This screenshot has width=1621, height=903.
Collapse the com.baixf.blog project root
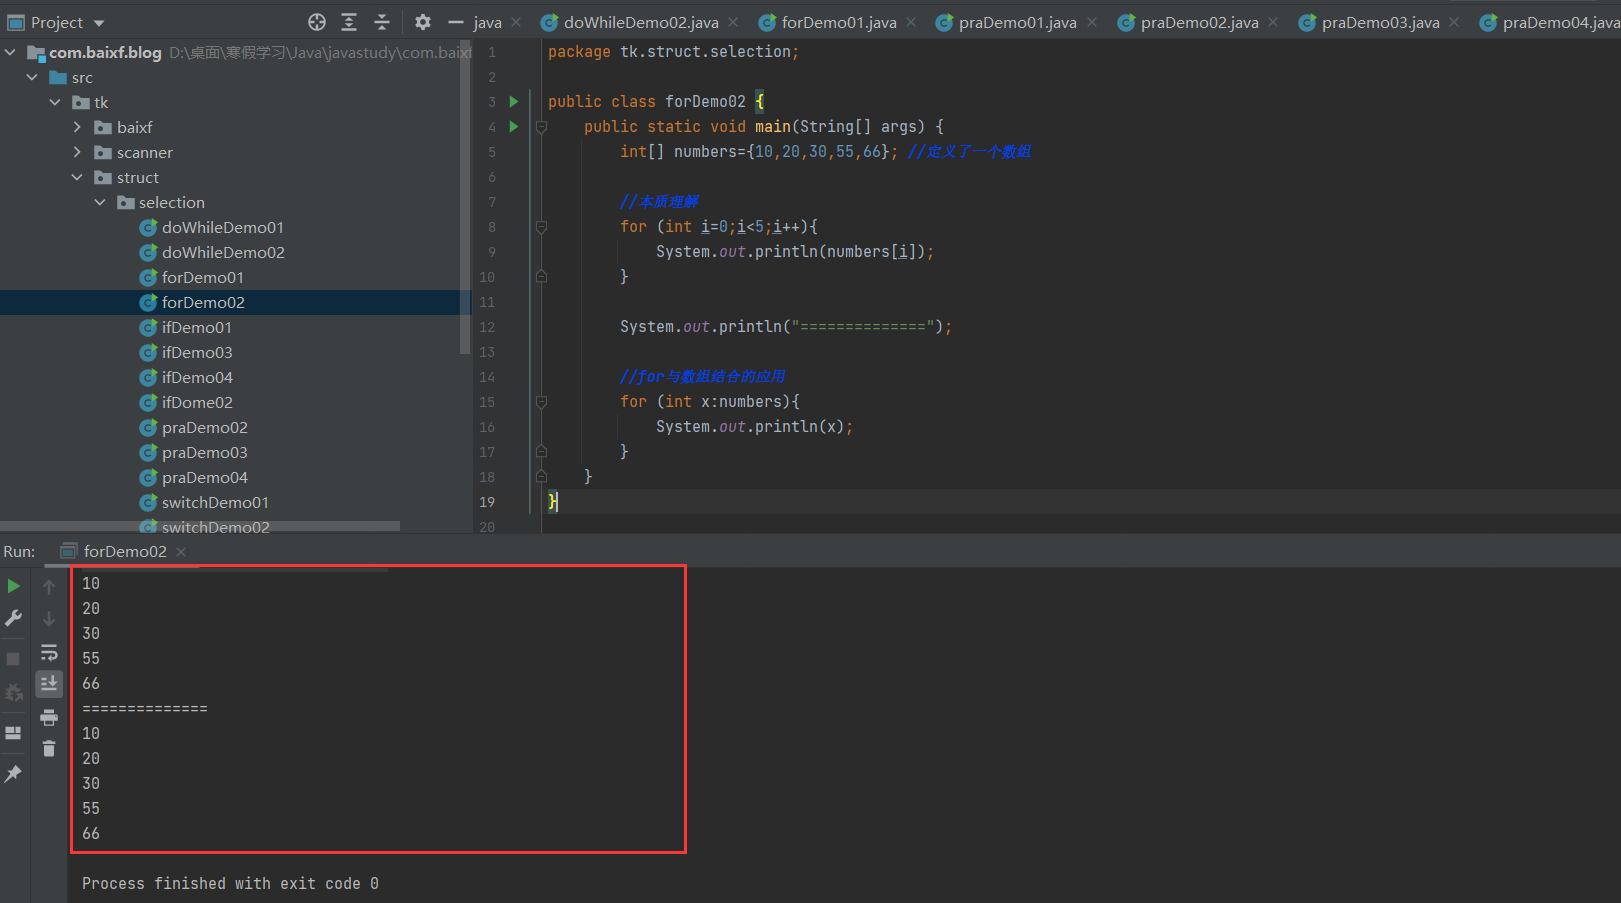[11, 52]
